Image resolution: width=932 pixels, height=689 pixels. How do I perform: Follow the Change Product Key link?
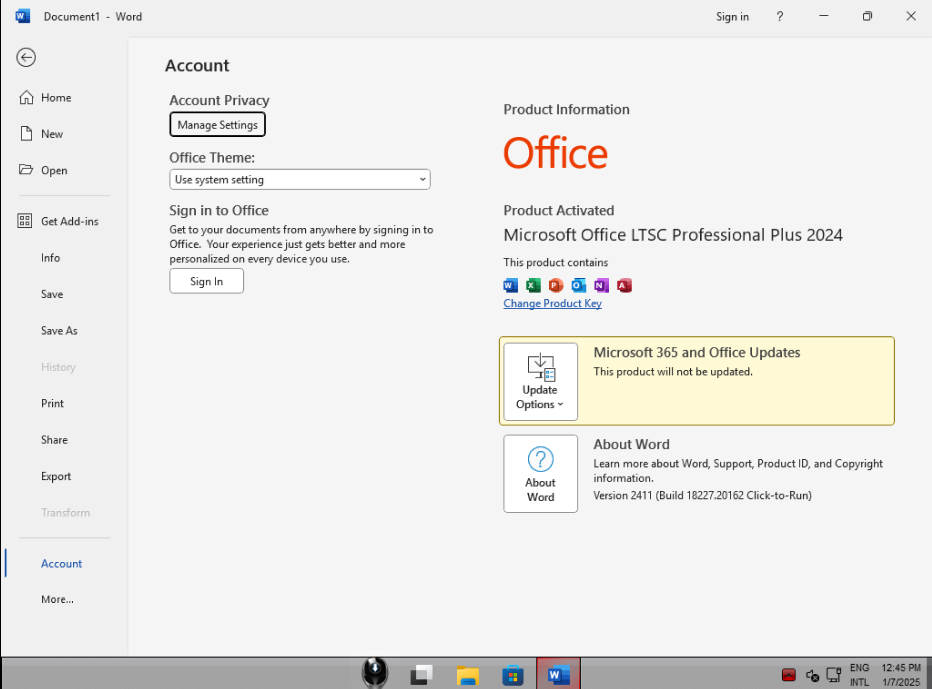(x=552, y=304)
